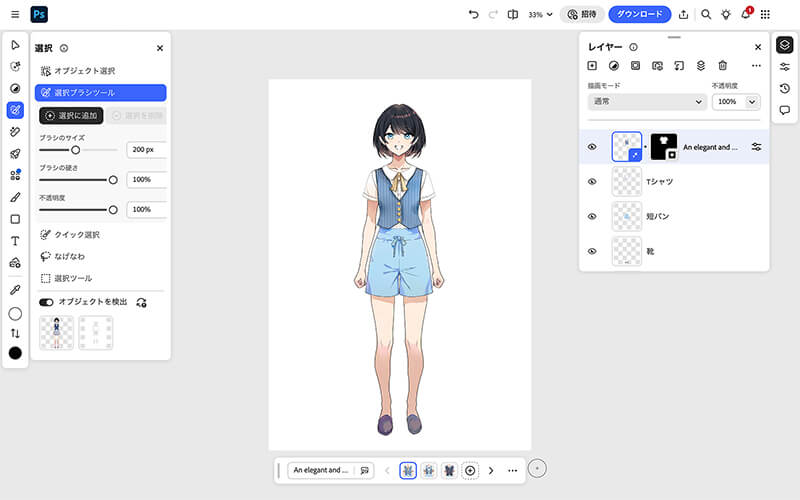This screenshot has width=800, height=500.
Task: Open the search magnifier icon in header
Action: pos(705,15)
